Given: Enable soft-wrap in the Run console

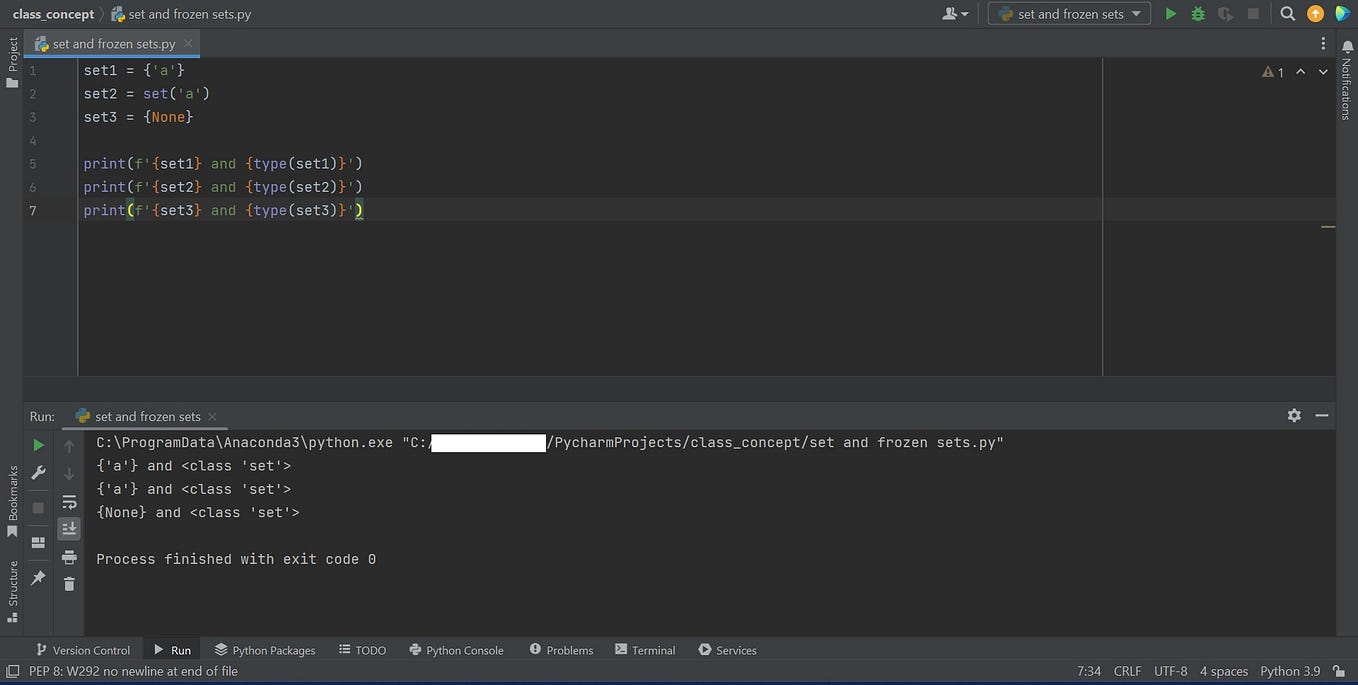Looking at the screenshot, I should point(69,502).
